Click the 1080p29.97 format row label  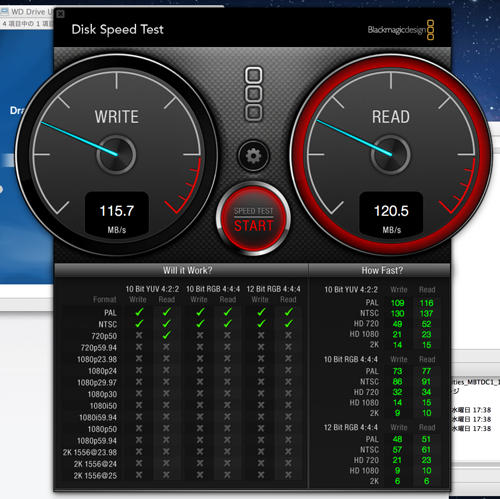point(97,383)
